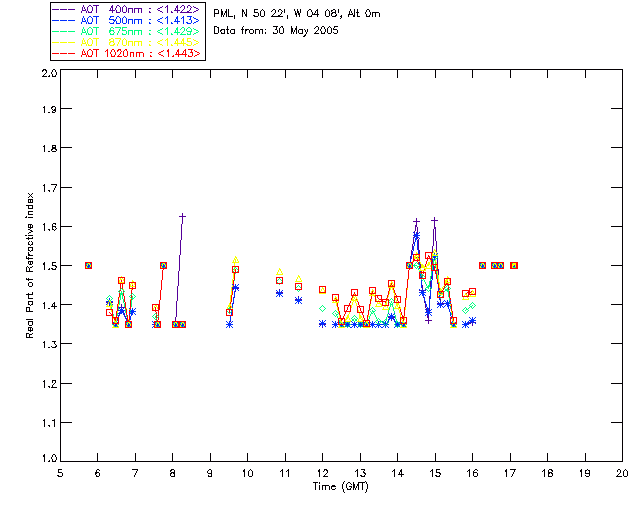This screenshot has height=512, width=640.
Task: Click the blue asterisk marker near 11 GMT
Action: coord(279,293)
